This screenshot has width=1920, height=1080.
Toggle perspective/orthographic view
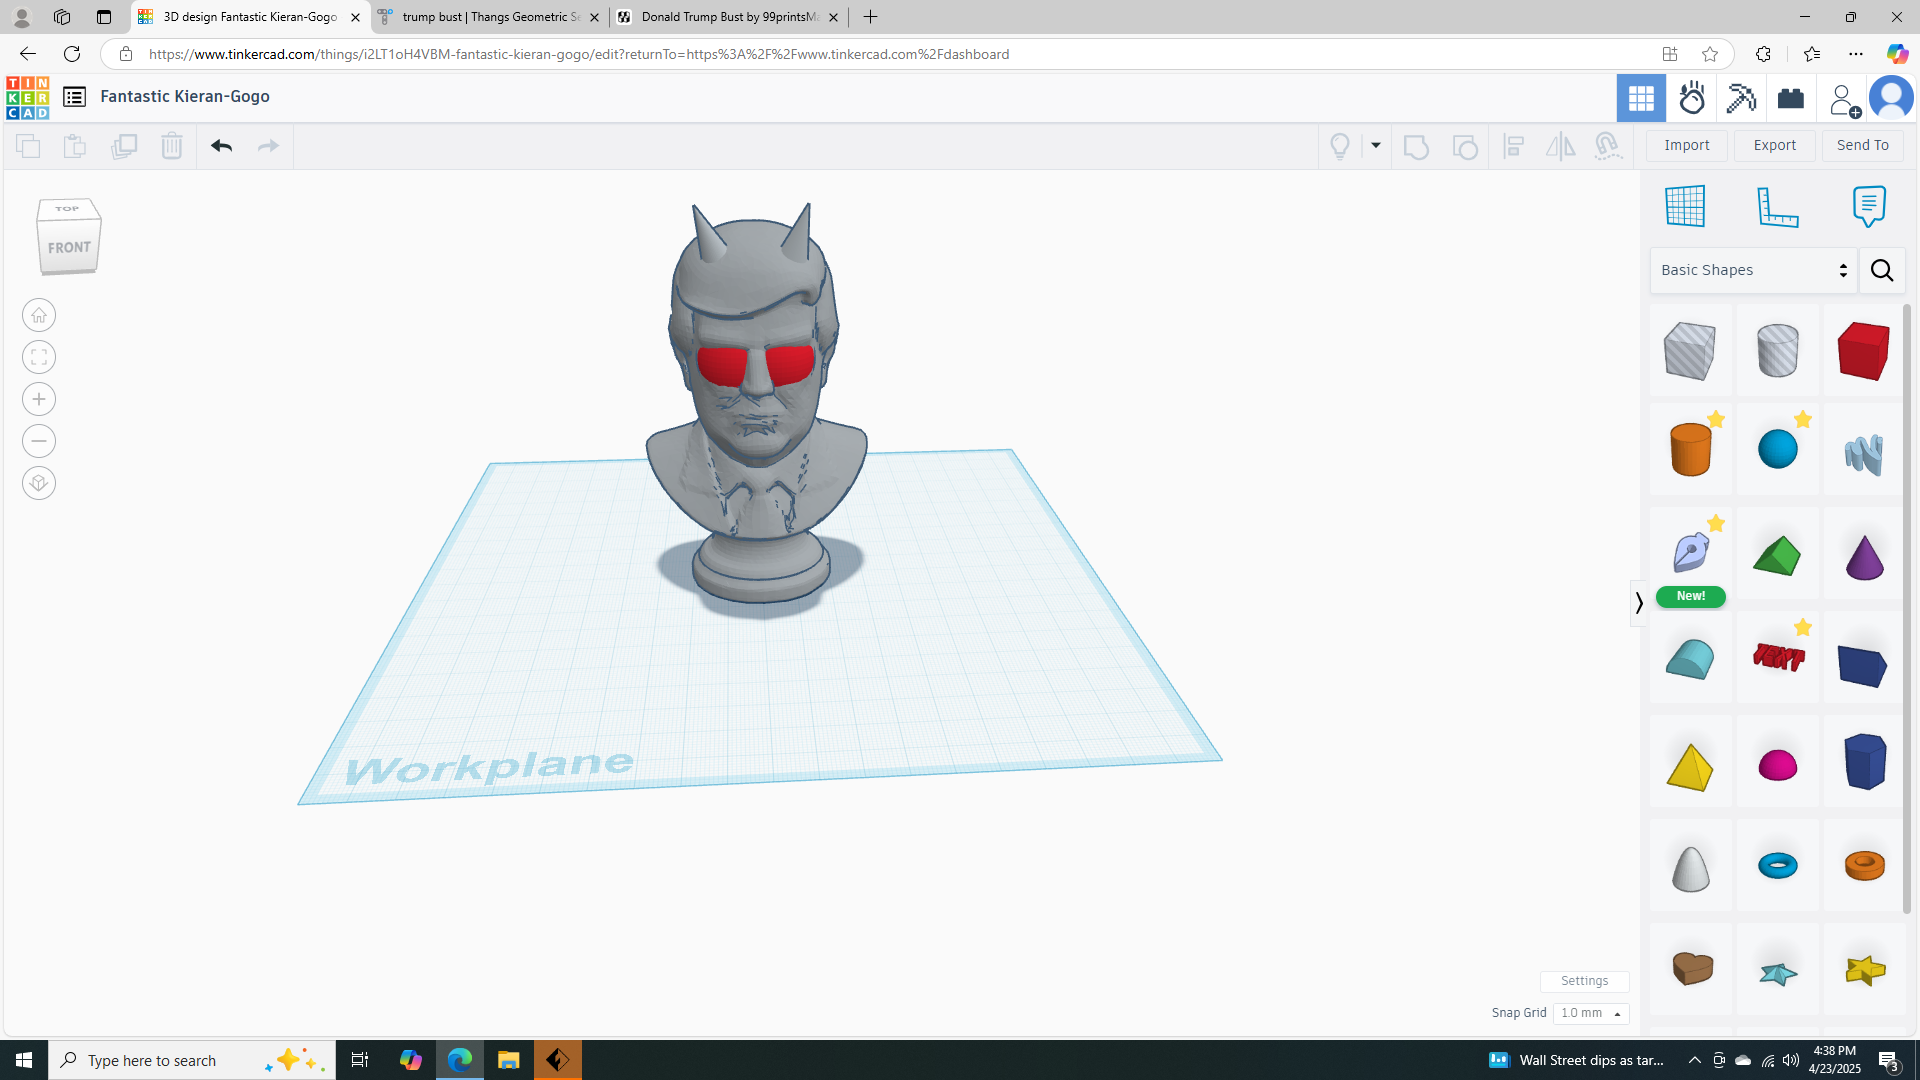point(39,484)
